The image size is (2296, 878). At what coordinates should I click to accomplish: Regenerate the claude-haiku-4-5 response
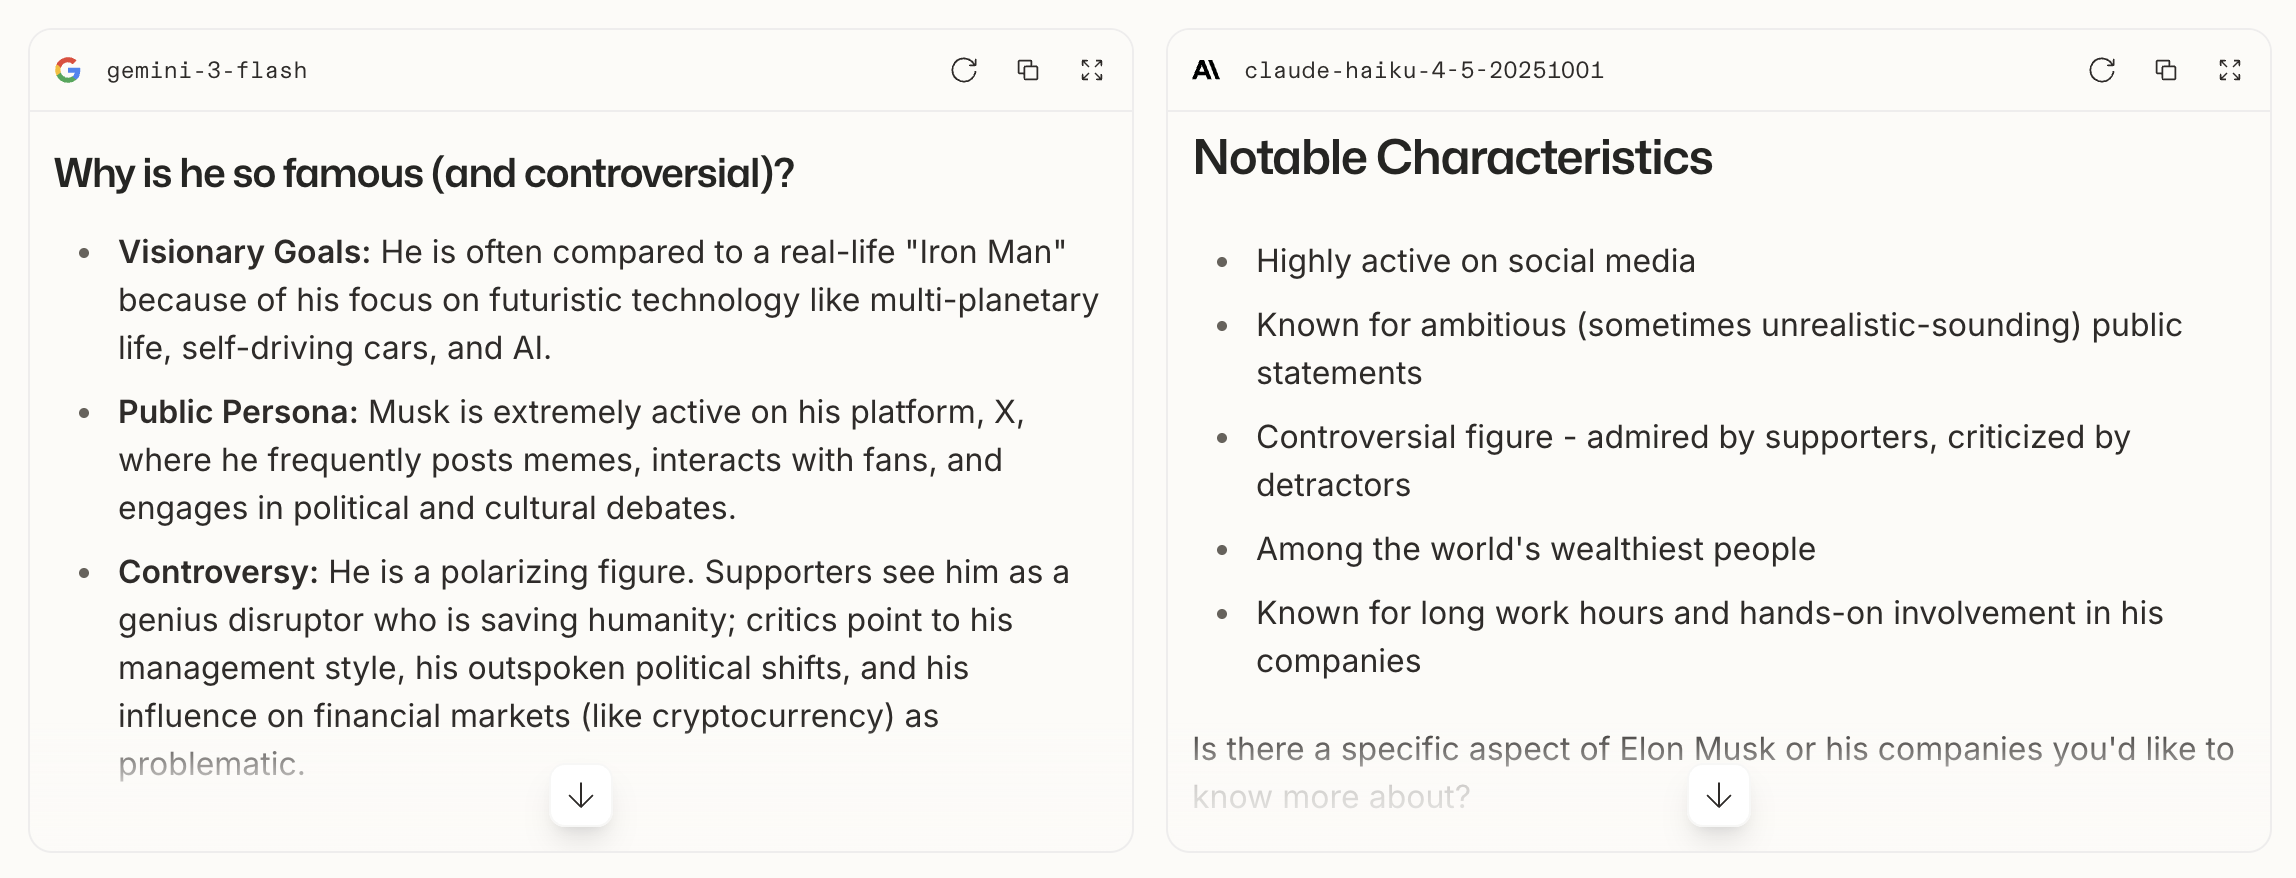click(x=2101, y=70)
